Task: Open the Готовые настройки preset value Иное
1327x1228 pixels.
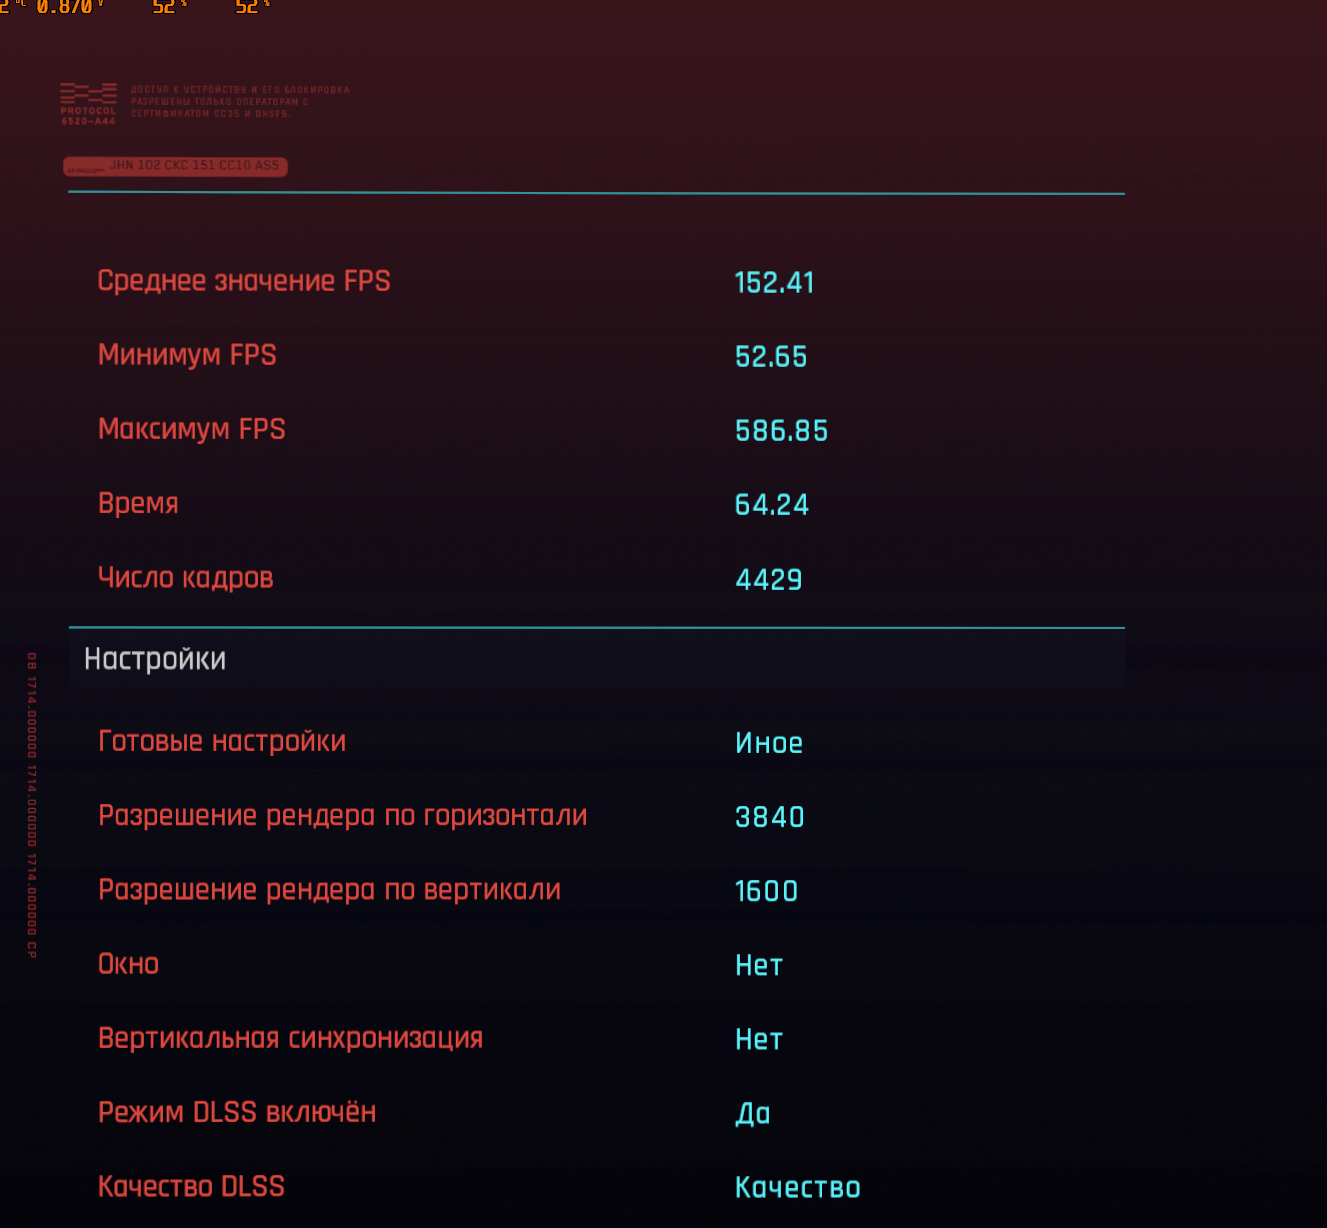Action: 768,743
